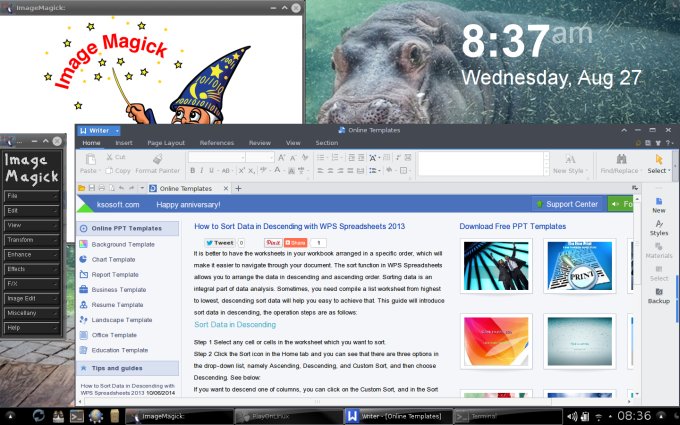
Task: Close the Online Templates document tab
Action: click(226, 188)
